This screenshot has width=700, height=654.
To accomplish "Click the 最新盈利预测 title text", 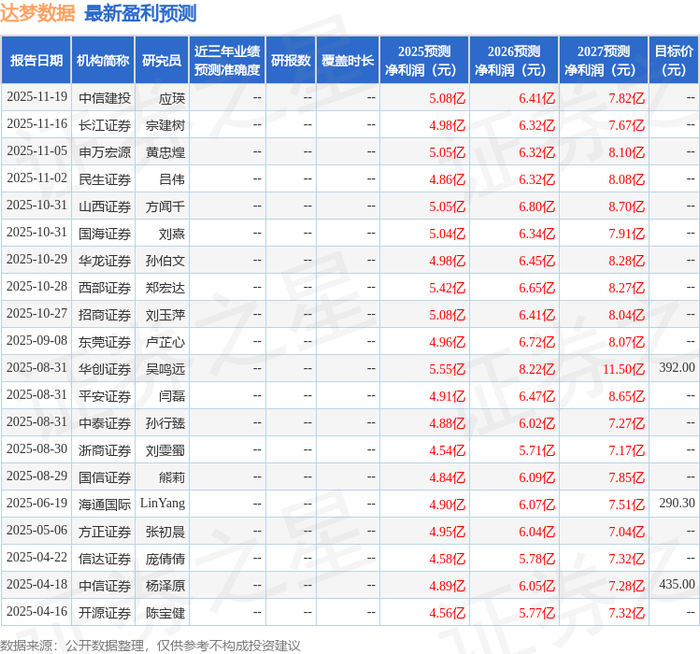I will pyautogui.click(x=140, y=13).
